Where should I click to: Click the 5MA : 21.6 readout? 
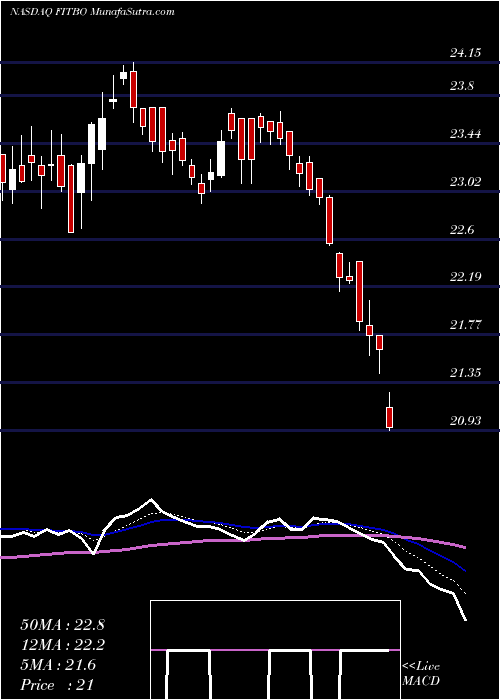click(58, 665)
